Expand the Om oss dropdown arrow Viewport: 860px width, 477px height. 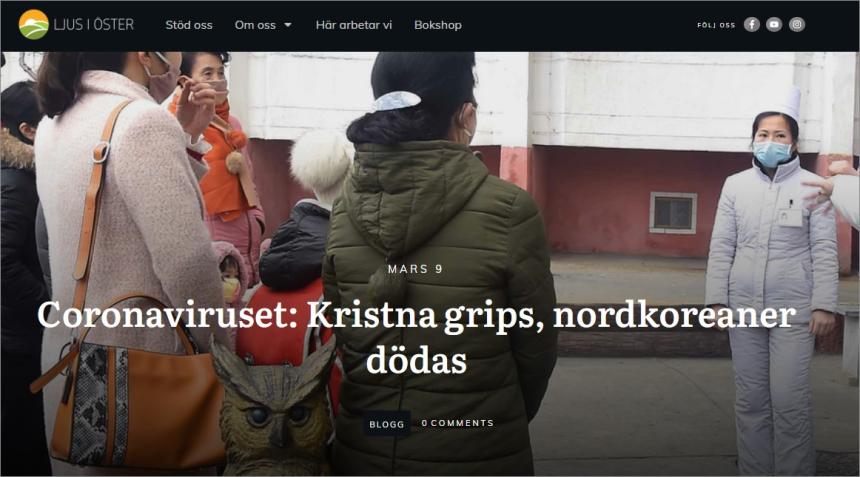tap(287, 25)
